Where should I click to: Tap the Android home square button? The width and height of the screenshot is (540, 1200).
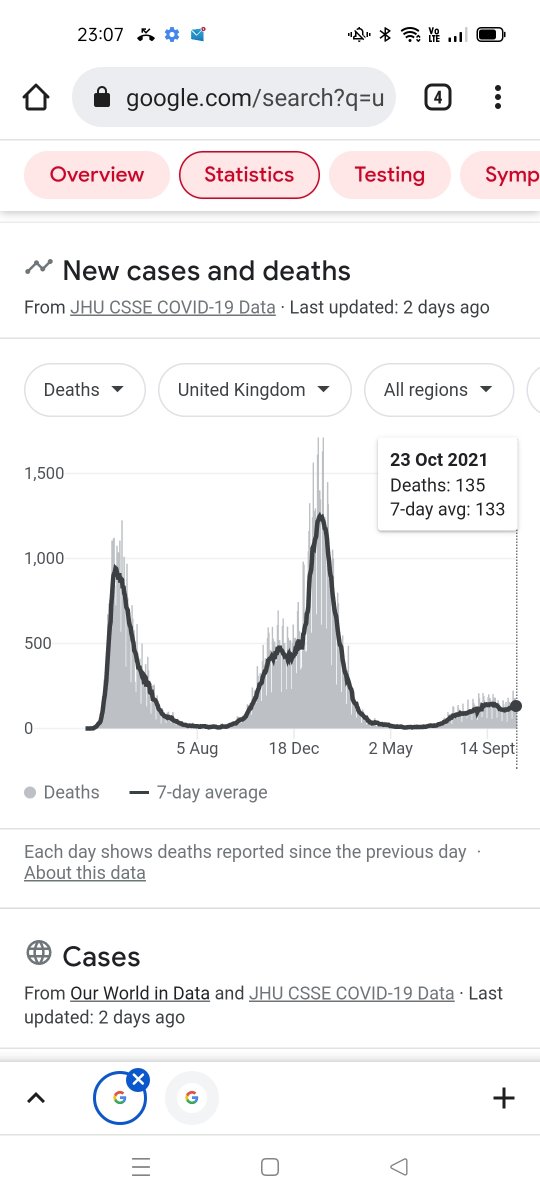point(269,1166)
